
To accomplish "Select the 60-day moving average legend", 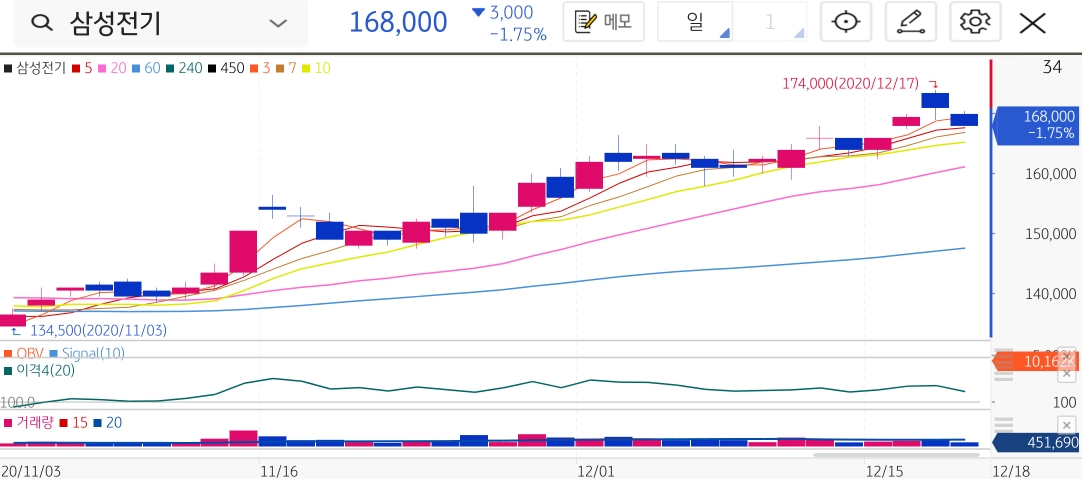I will (145, 68).
